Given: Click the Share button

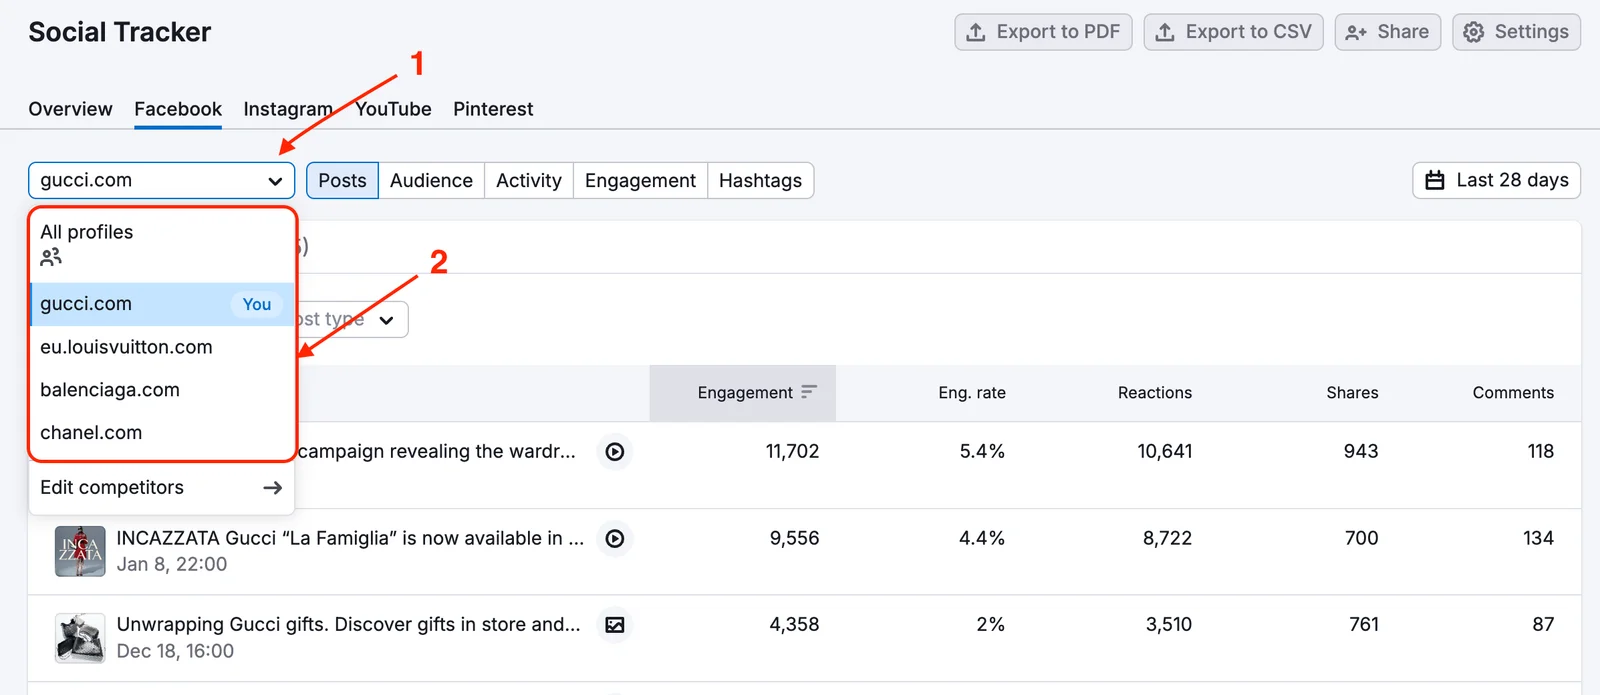Looking at the screenshot, I should click(x=1387, y=32).
